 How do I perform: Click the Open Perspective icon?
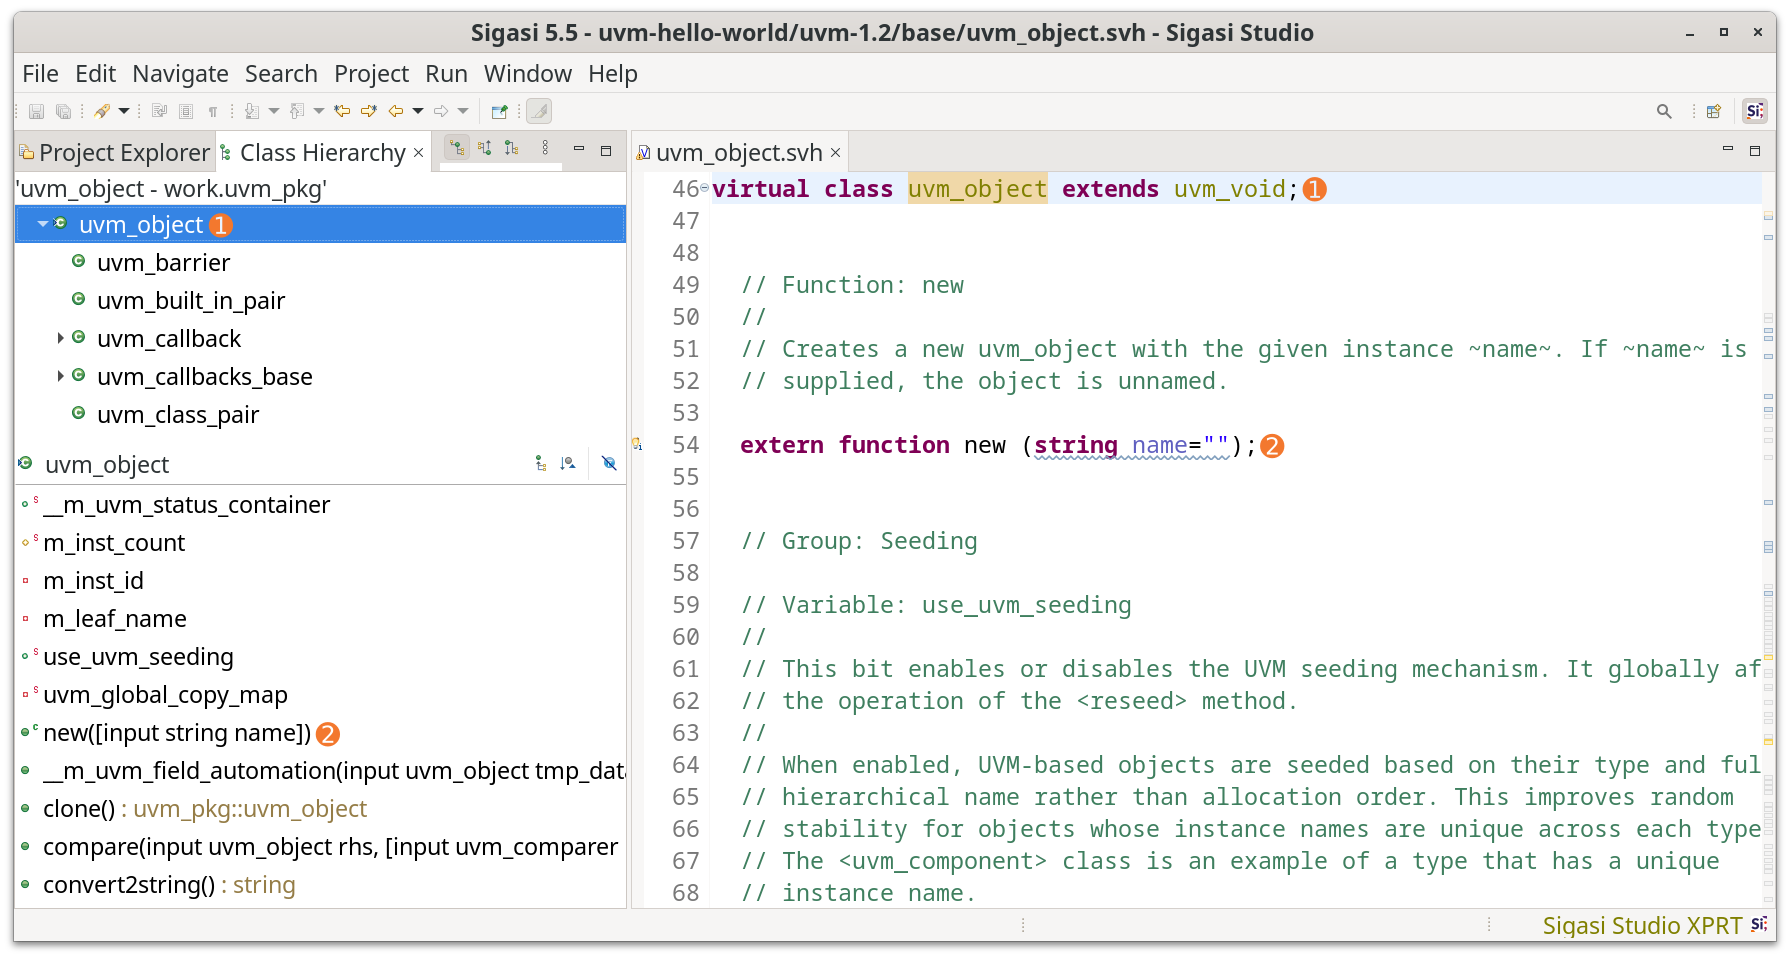(x=1714, y=111)
